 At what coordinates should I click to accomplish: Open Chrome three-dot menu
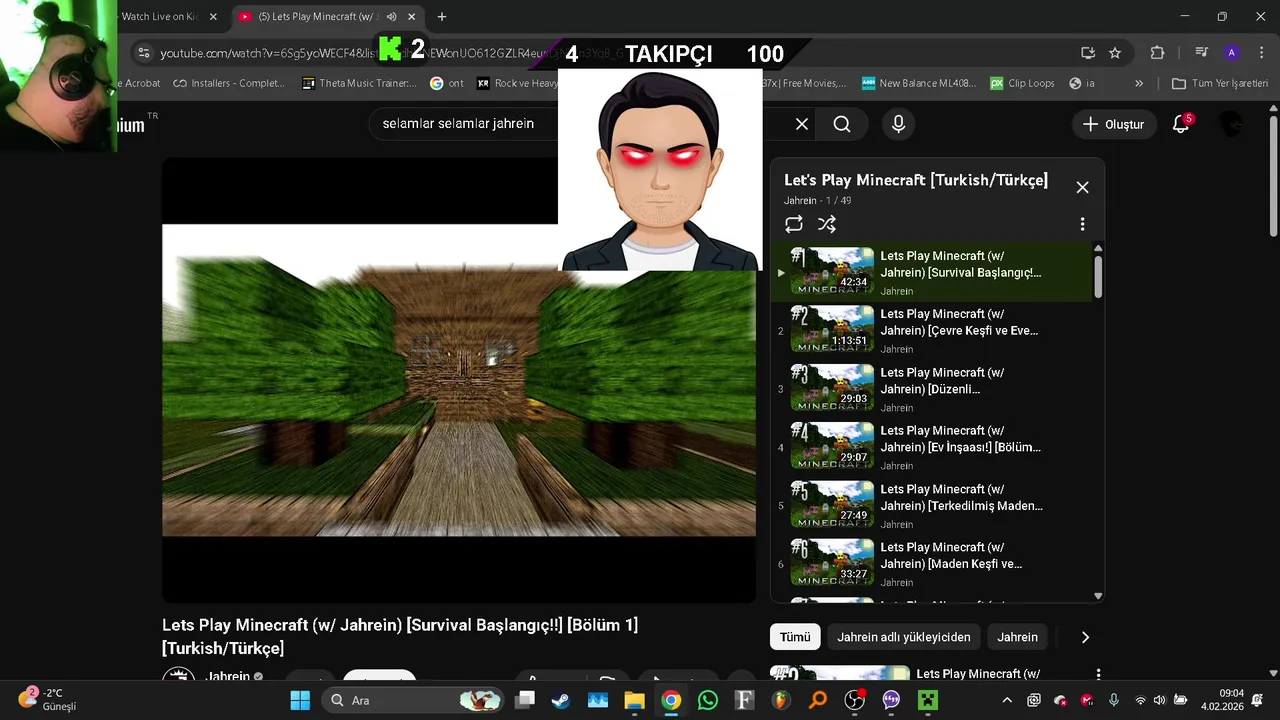click(x=1261, y=53)
